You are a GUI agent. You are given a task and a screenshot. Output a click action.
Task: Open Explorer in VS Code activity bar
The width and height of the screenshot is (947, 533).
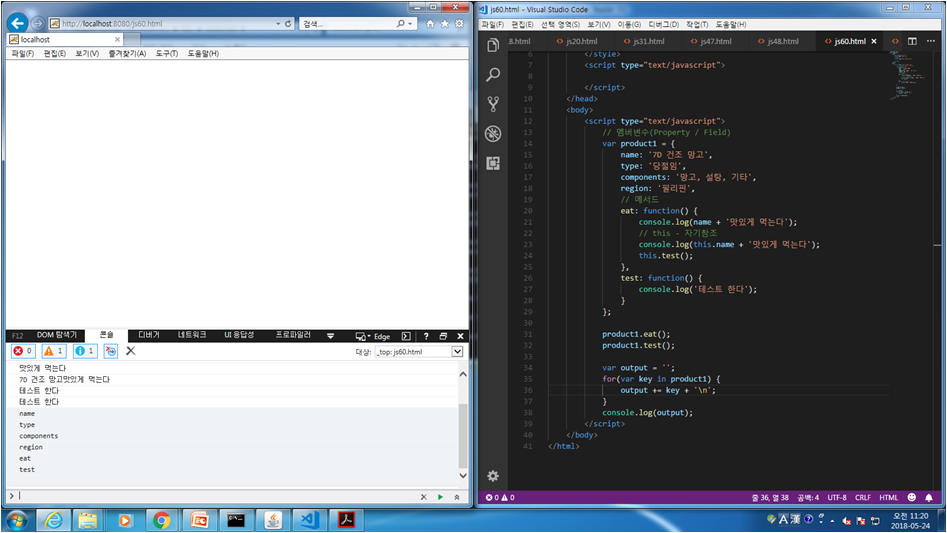(493, 45)
